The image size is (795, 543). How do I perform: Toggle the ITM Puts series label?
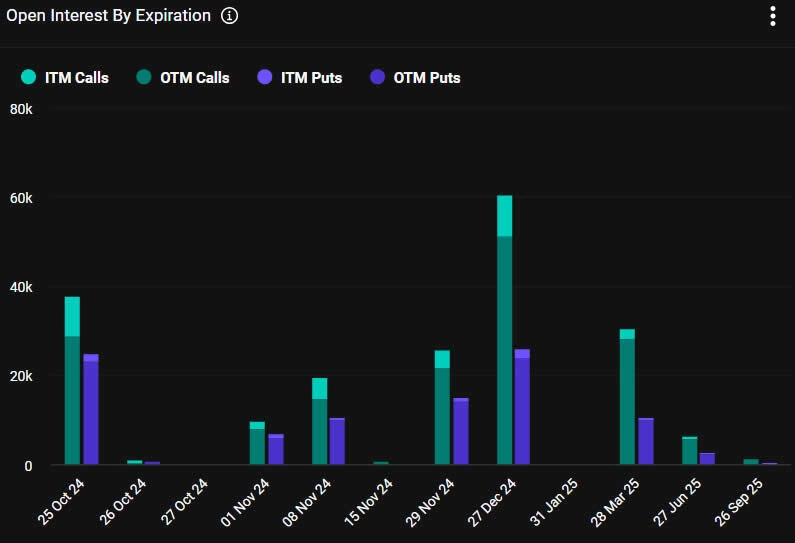point(311,78)
